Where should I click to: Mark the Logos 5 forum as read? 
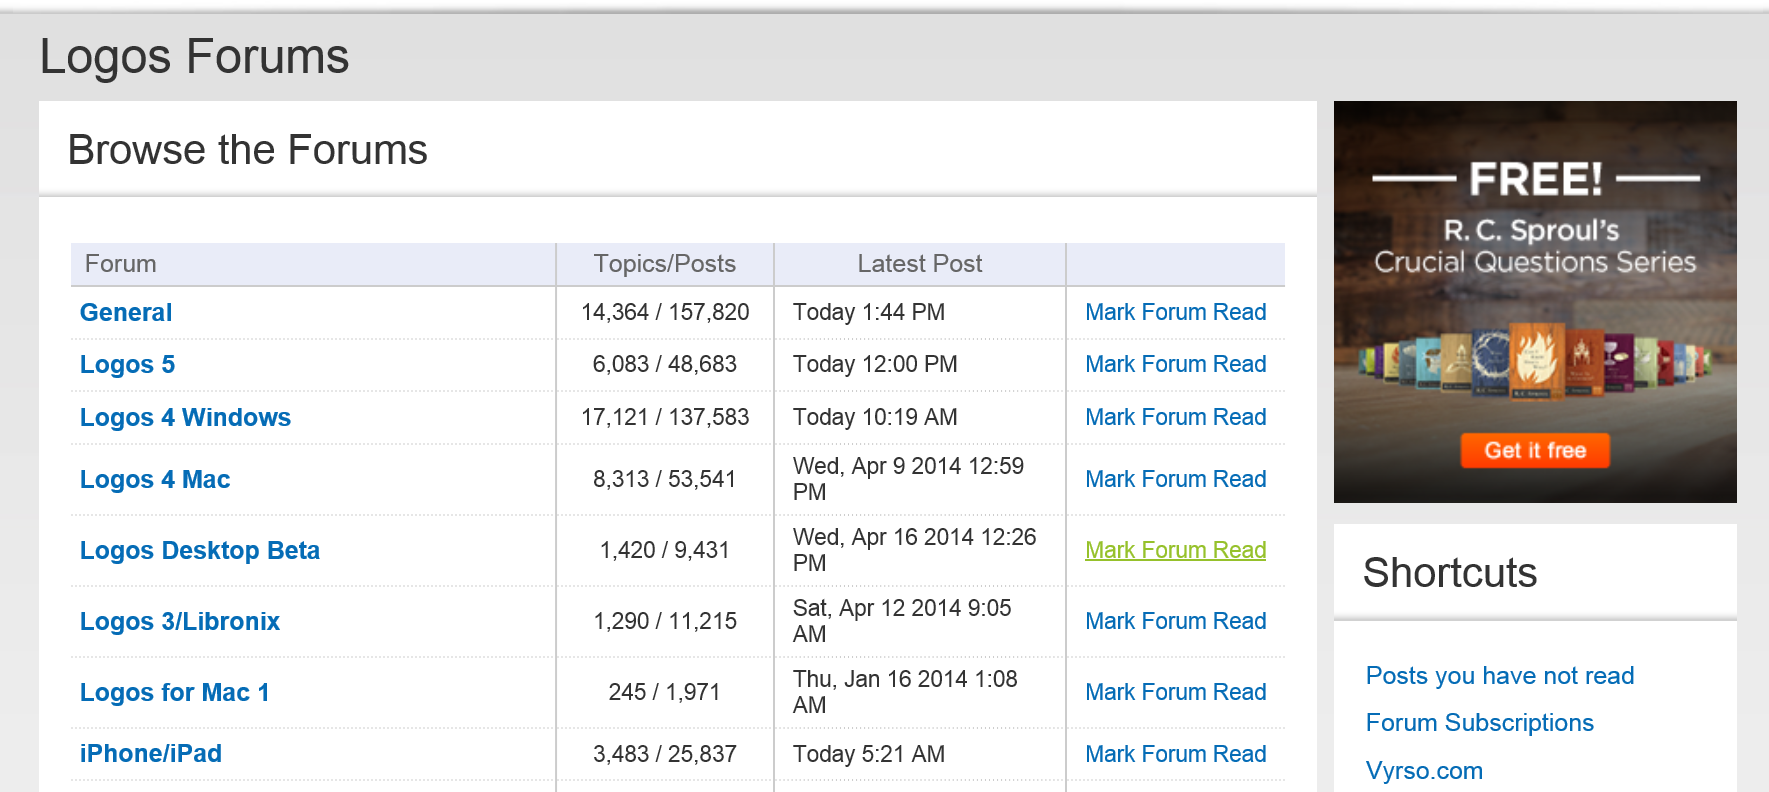(1176, 365)
